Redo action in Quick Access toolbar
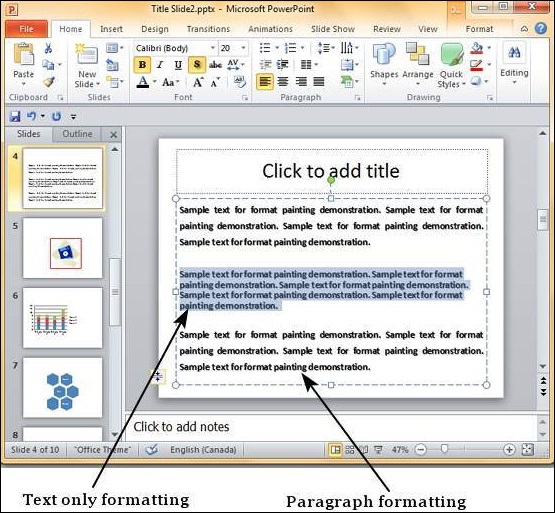 coord(56,116)
